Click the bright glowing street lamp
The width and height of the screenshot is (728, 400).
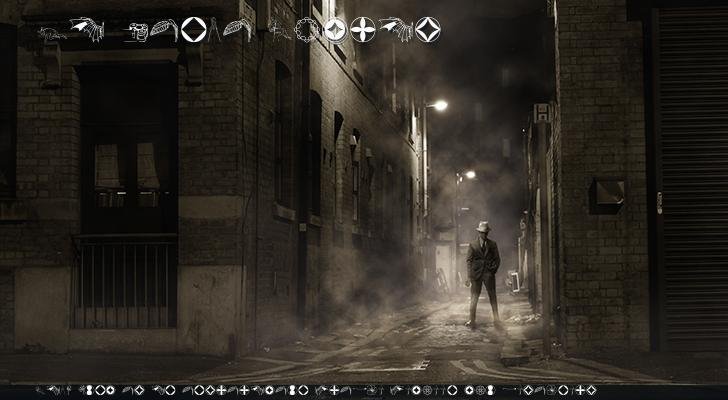[x=438, y=105]
